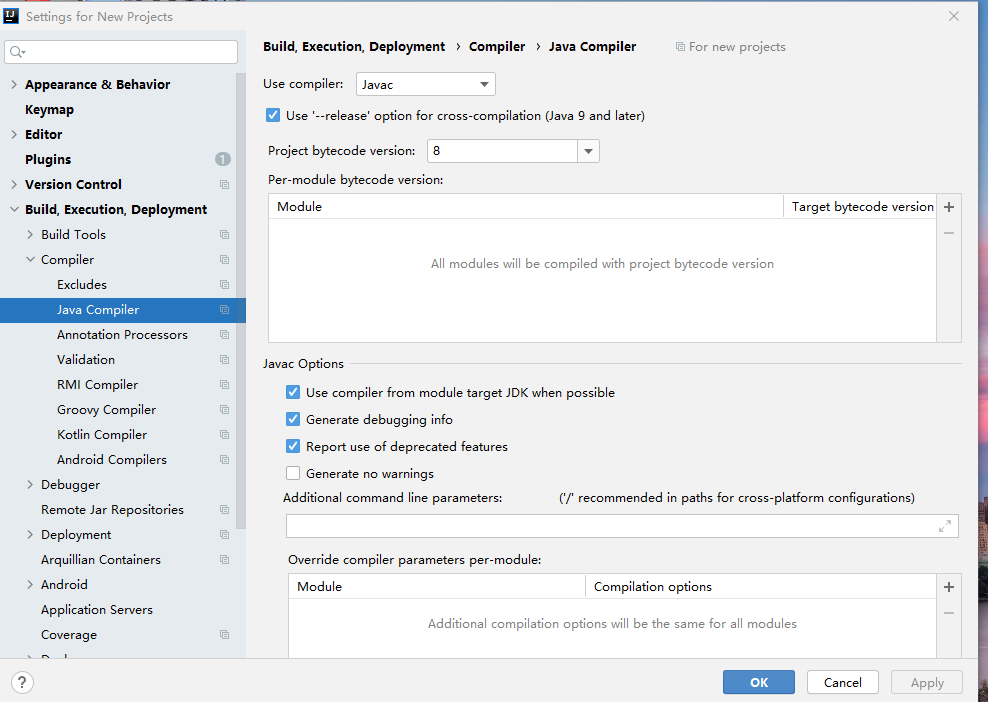Click the For new projects icon in header
This screenshot has height=702, width=988.
(x=680, y=47)
